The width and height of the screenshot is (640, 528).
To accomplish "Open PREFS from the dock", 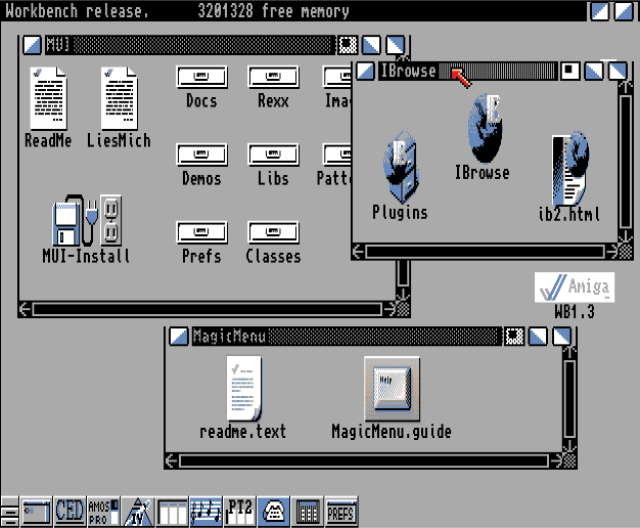I will click(342, 511).
